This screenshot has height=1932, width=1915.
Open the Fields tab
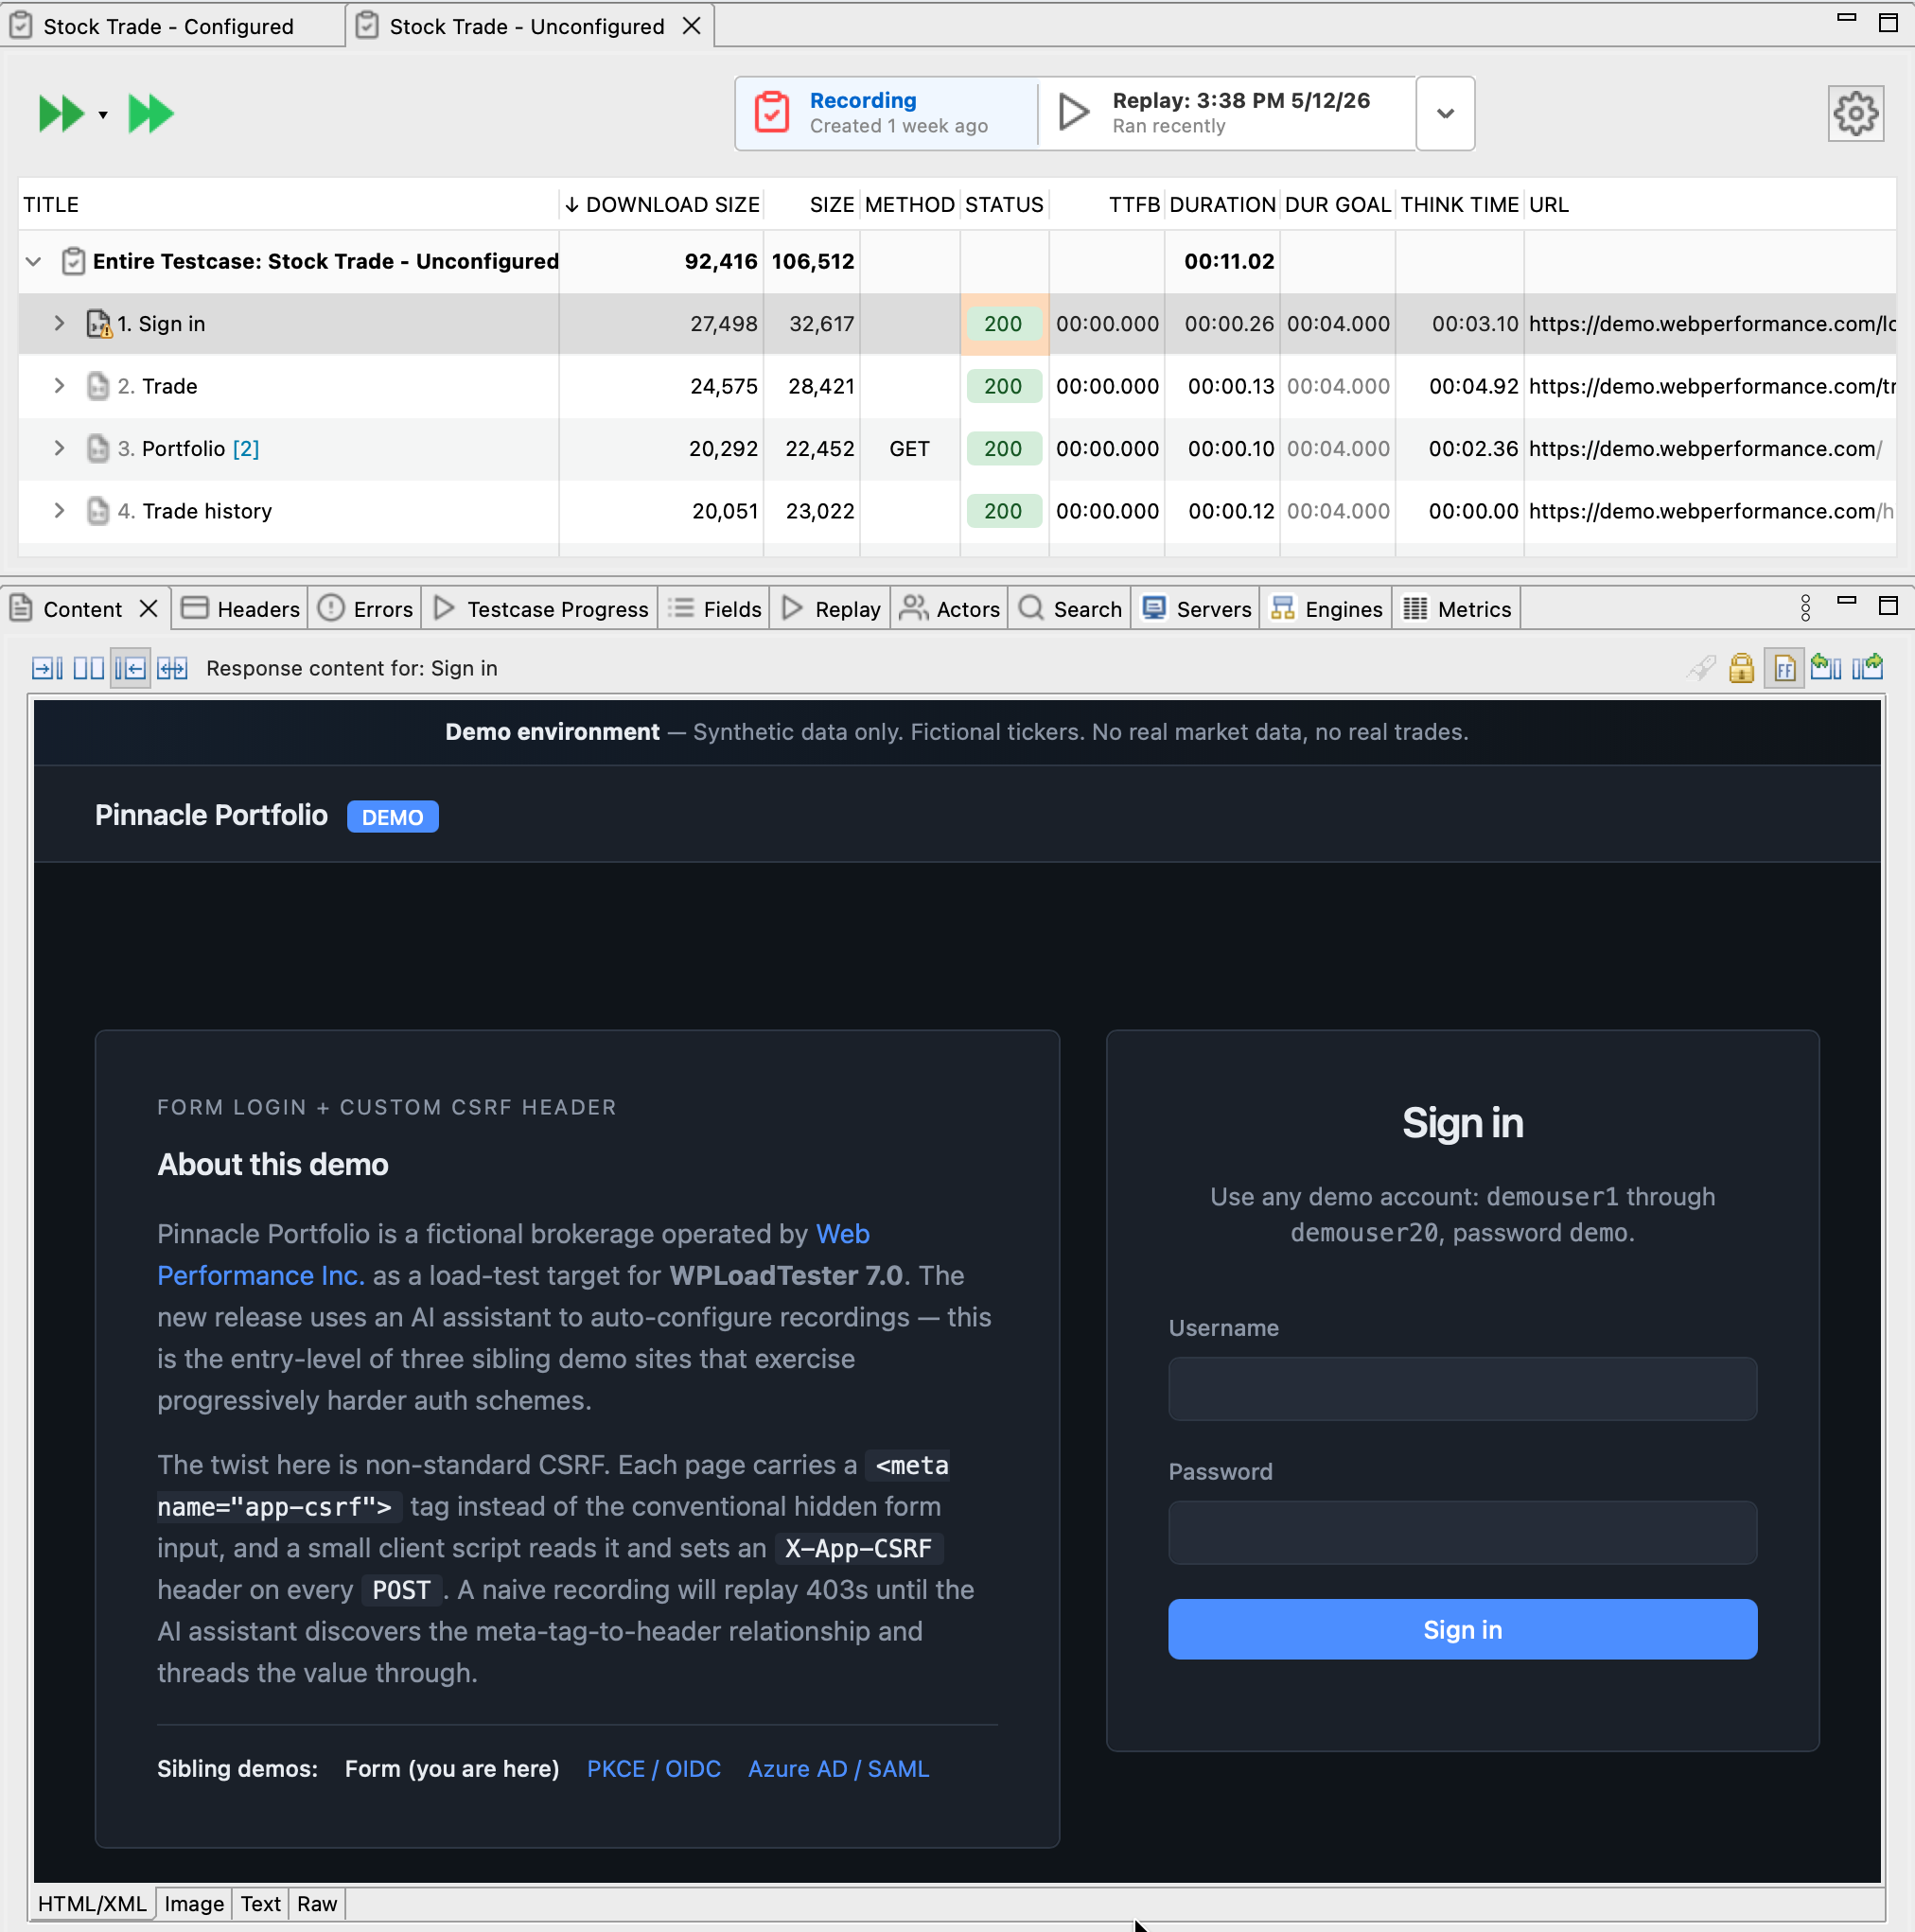click(714, 609)
